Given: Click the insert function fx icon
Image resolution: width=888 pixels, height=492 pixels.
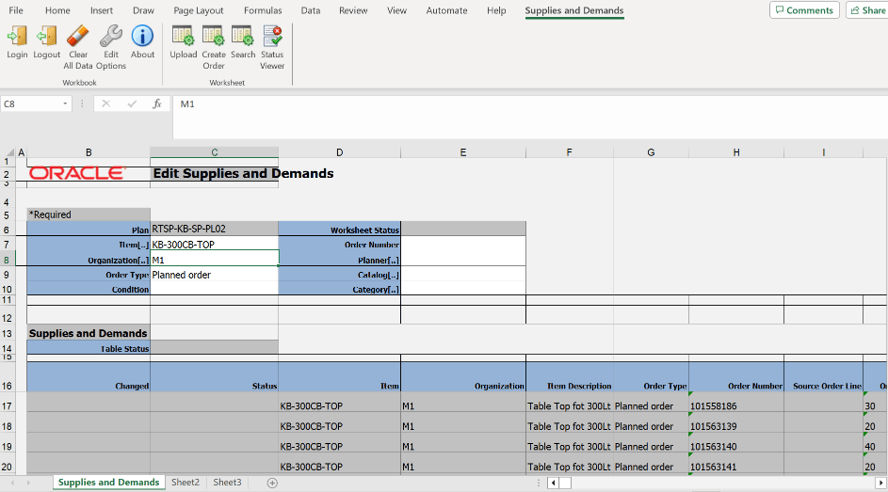Looking at the screenshot, I should [x=157, y=104].
